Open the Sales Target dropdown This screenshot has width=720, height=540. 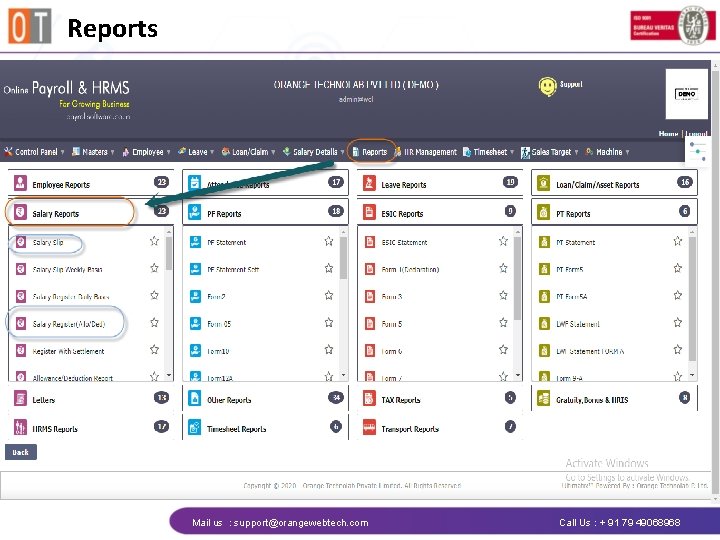[x=550, y=152]
